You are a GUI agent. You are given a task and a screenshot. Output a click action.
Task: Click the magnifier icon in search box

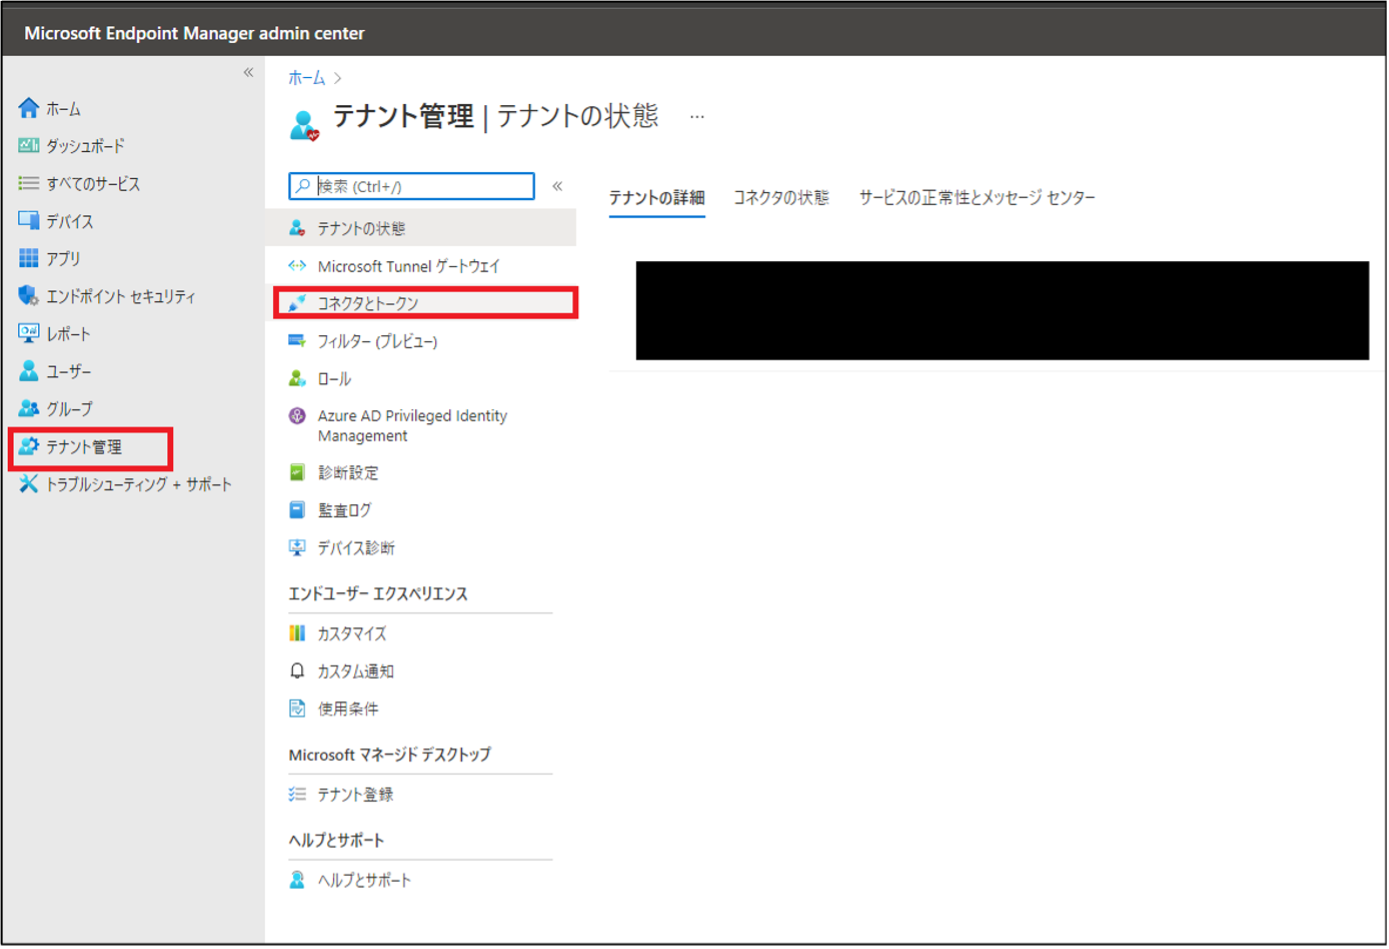(x=303, y=186)
